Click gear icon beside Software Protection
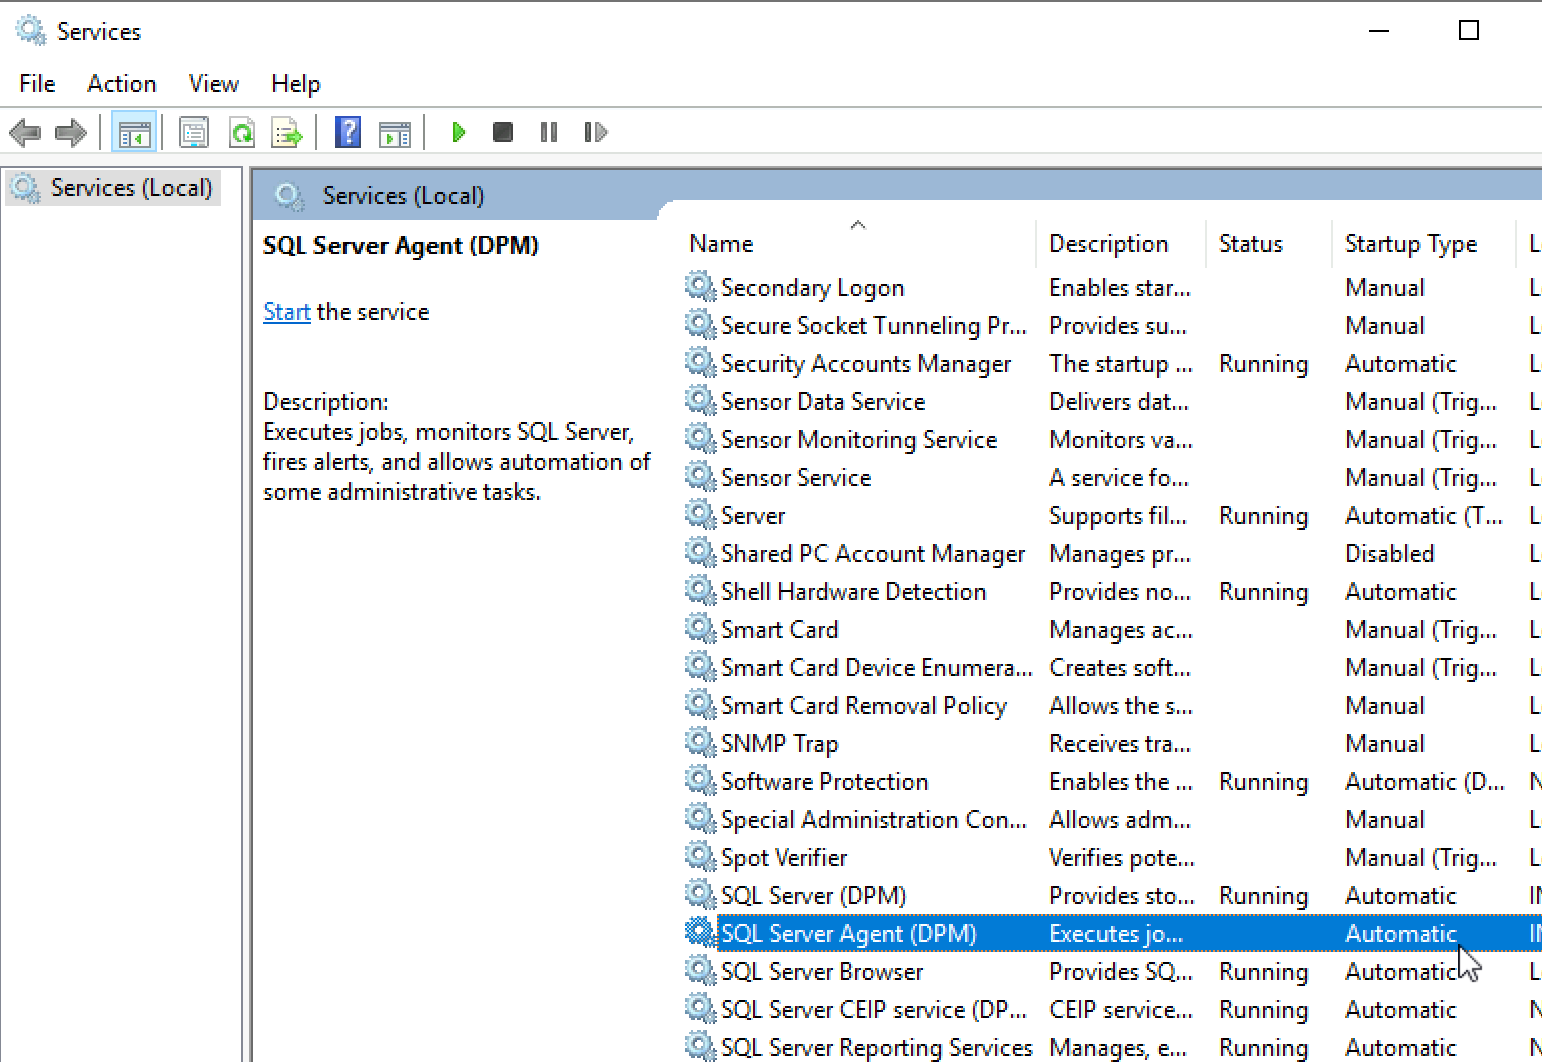This screenshot has width=1542, height=1062. point(700,781)
